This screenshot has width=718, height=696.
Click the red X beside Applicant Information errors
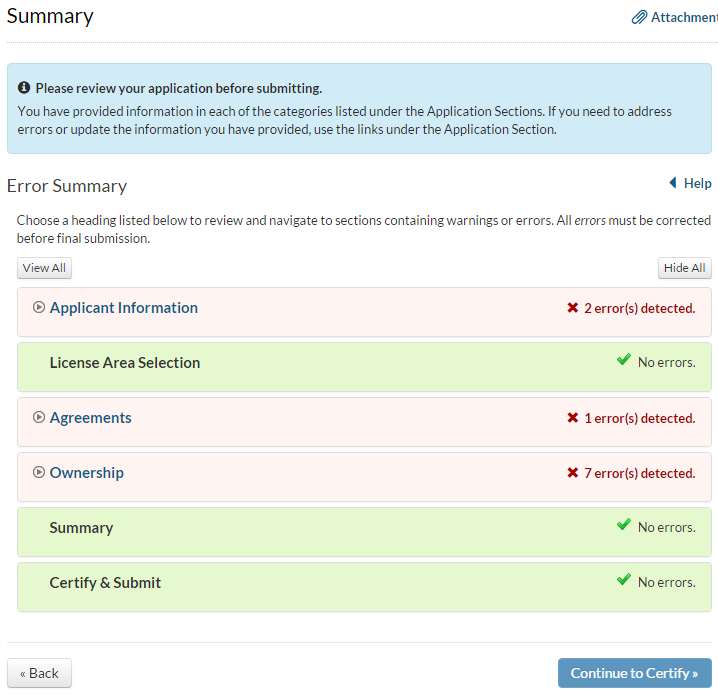pyautogui.click(x=573, y=308)
